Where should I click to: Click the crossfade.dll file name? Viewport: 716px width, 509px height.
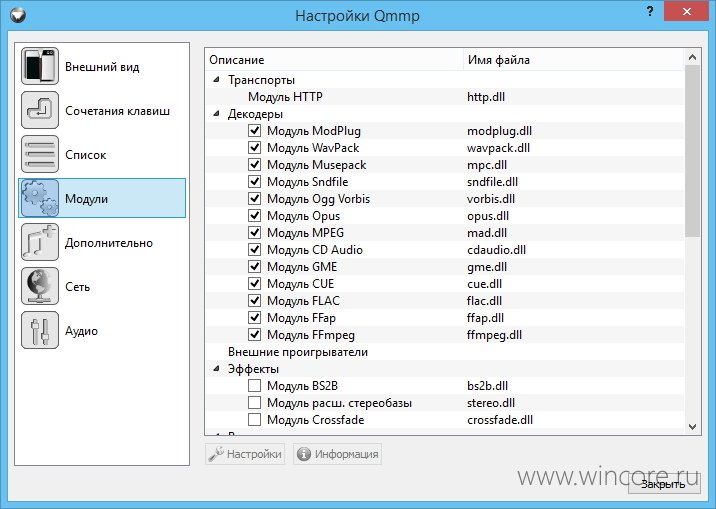point(500,420)
